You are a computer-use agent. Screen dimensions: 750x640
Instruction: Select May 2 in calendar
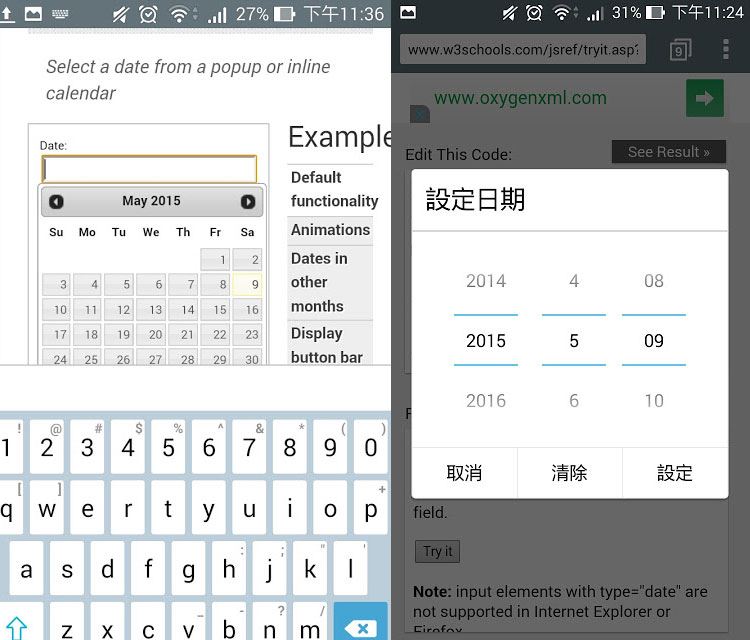(x=247, y=259)
